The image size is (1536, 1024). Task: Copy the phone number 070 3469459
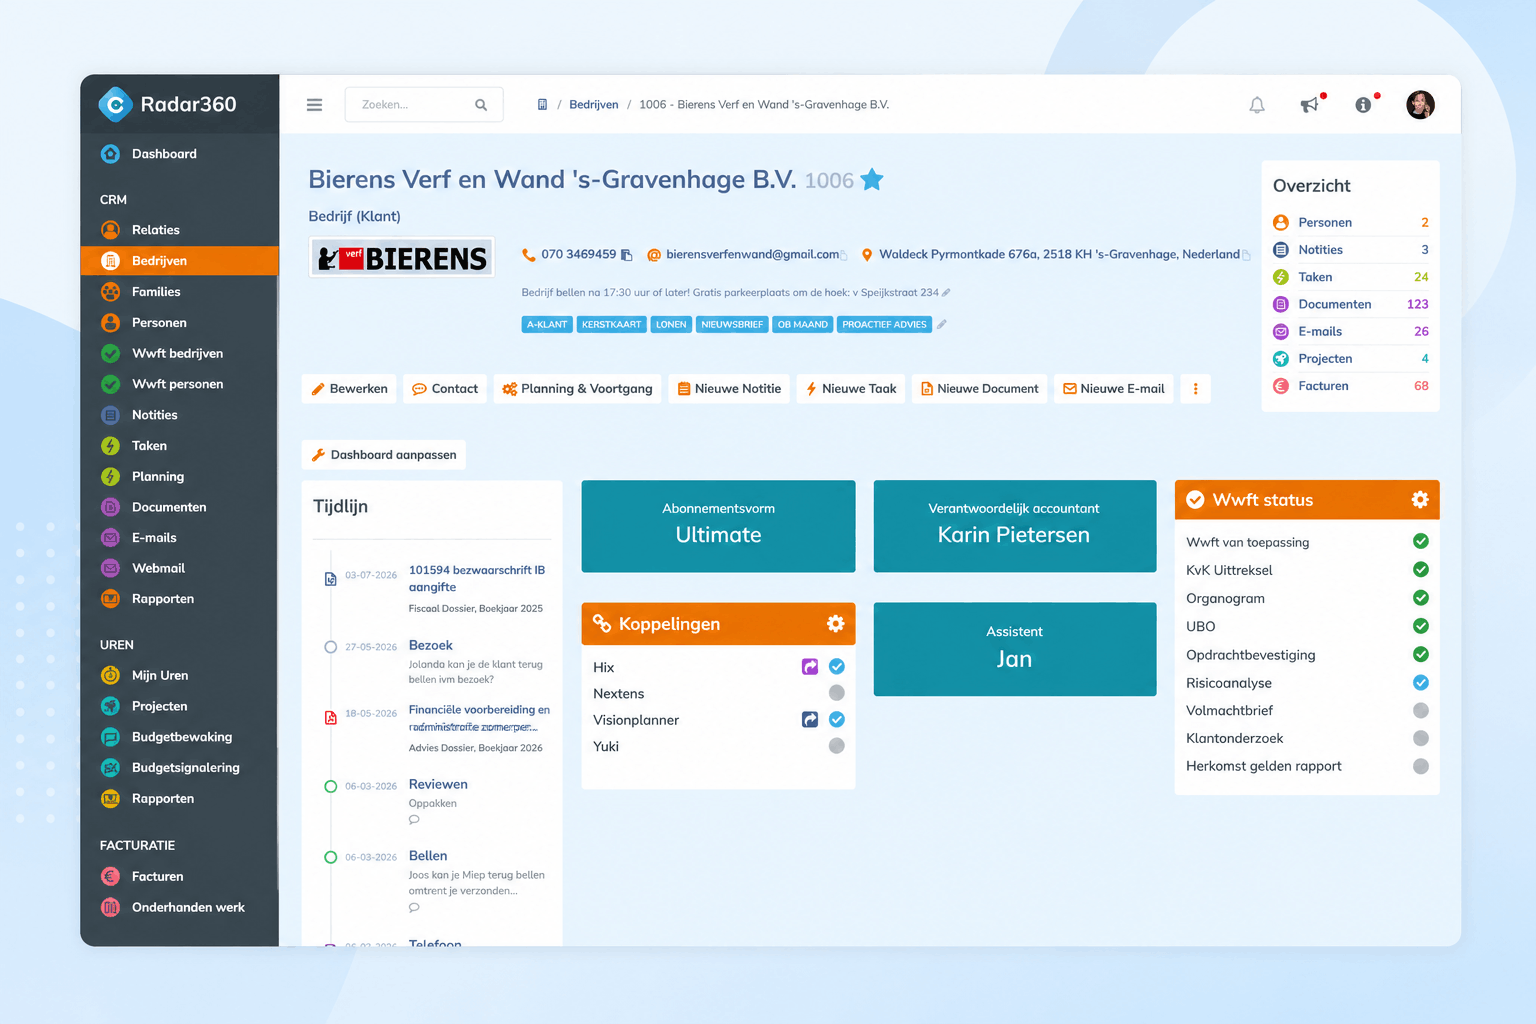(627, 255)
